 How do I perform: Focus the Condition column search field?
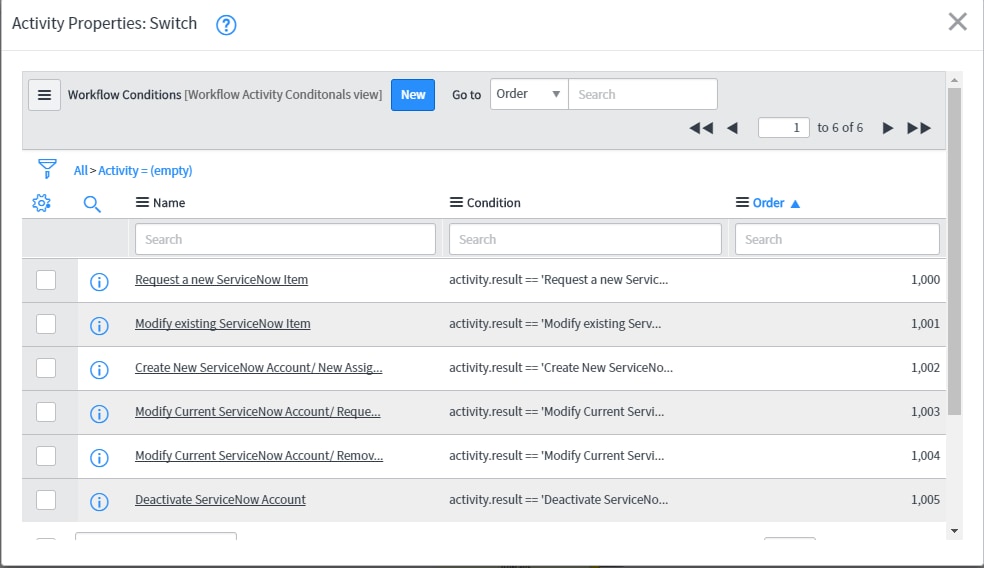tap(585, 239)
